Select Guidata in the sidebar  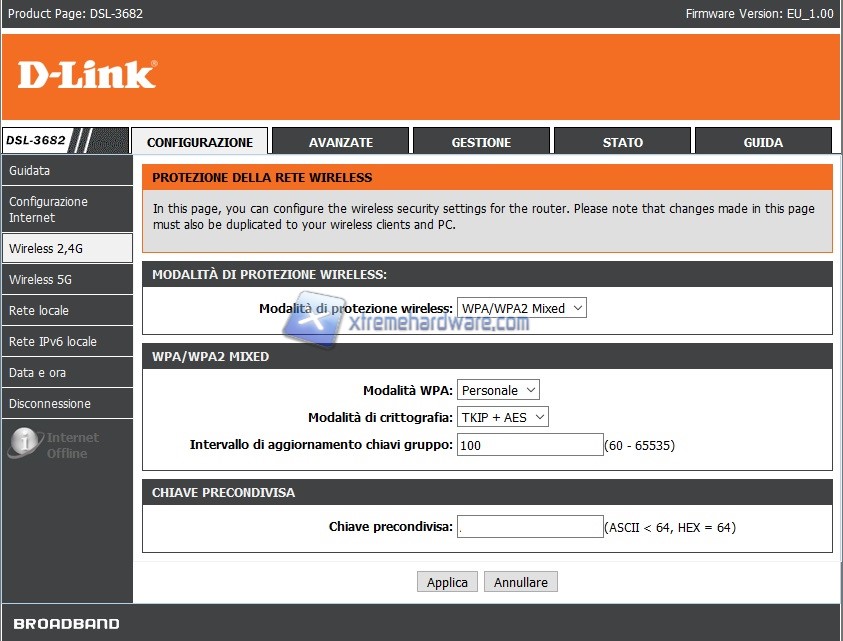[66, 171]
